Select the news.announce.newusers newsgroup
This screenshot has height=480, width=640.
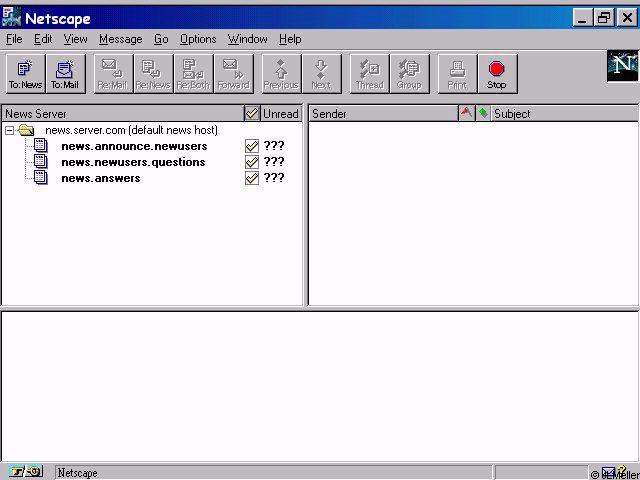point(134,146)
